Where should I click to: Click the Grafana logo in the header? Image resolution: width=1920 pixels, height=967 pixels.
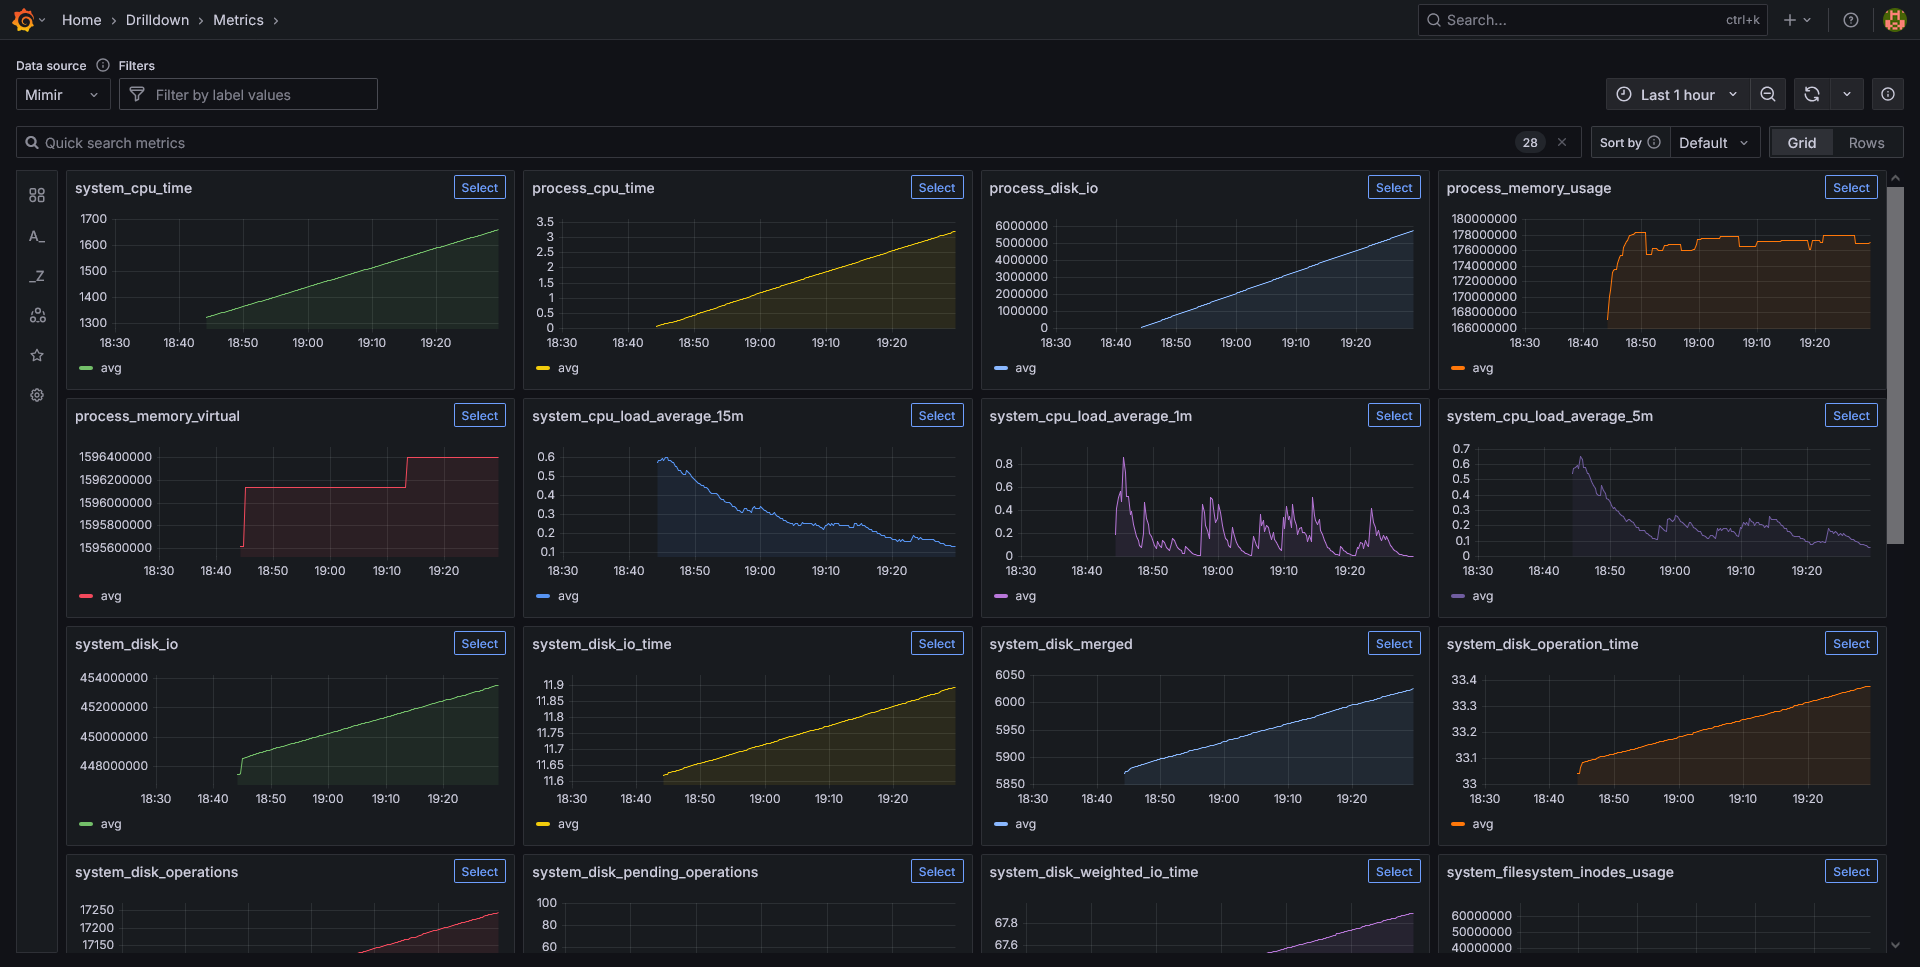(23, 20)
